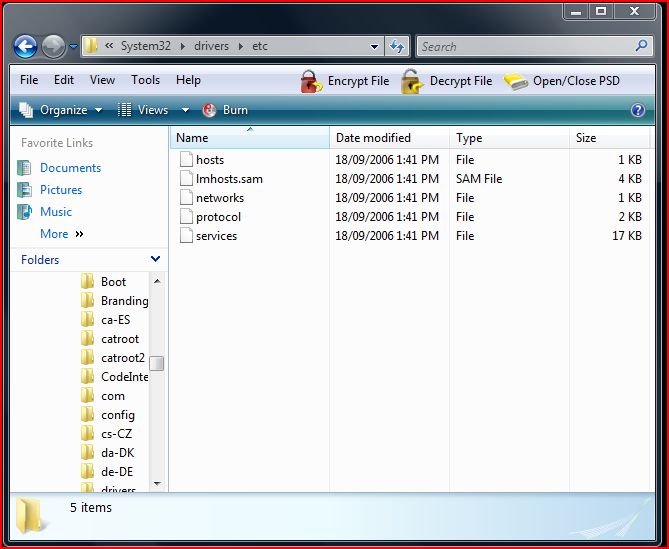Click the Views button icon
The width and height of the screenshot is (669, 549).
[124, 110]
